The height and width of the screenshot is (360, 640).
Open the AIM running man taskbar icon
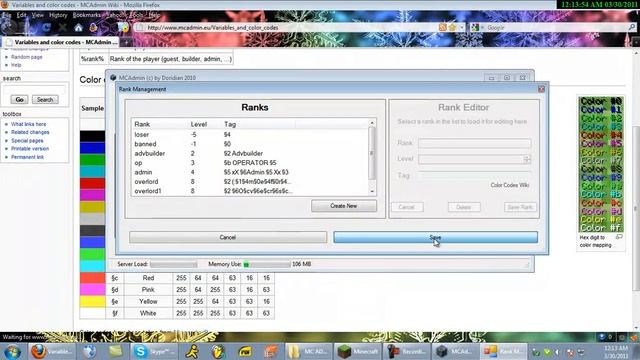[x=192, y=351]
